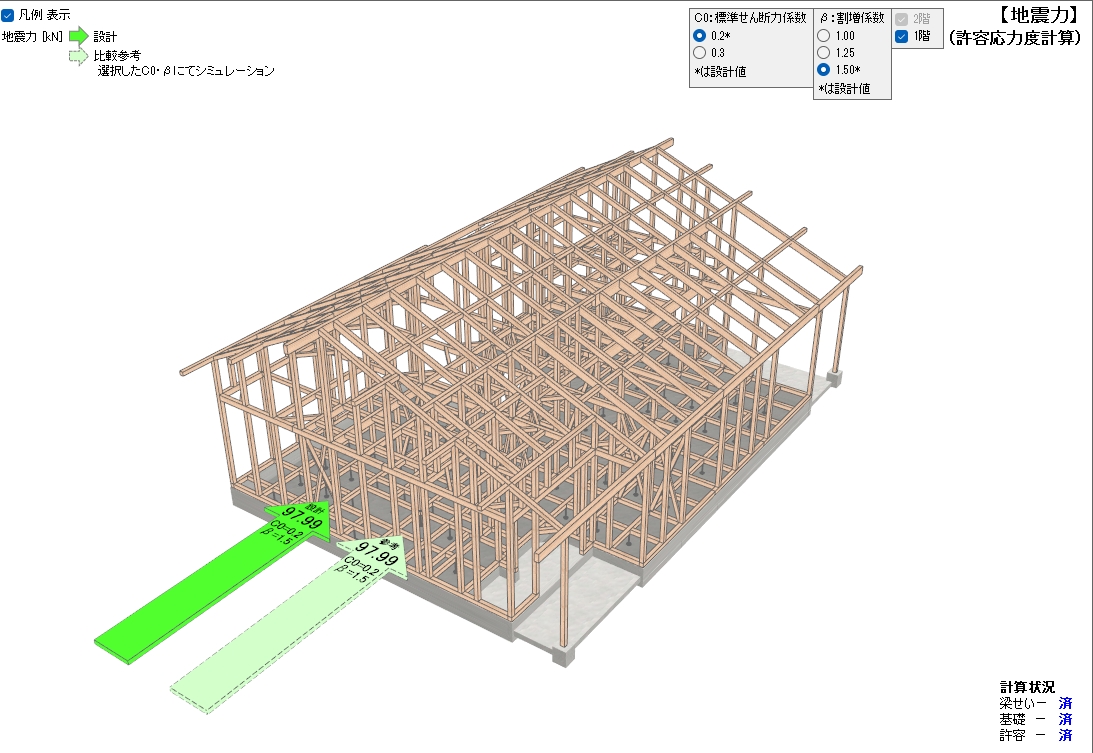Click the bright green design force arrow 97.99

213,582
